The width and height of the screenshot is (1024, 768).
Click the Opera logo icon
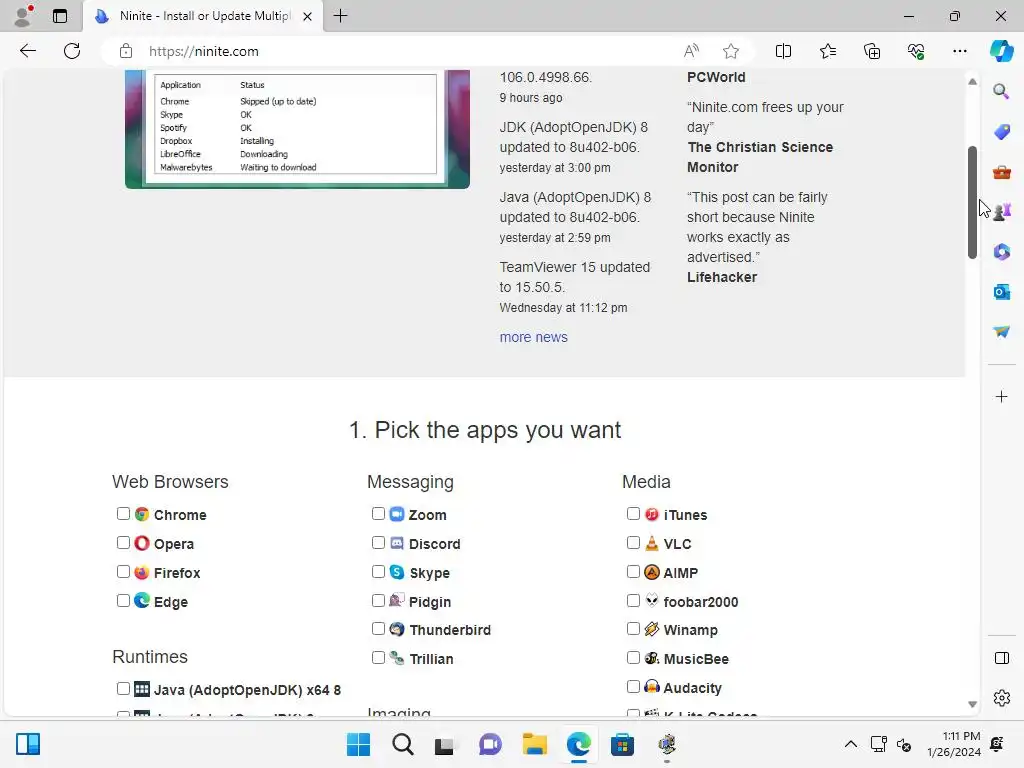coord(142,543)
